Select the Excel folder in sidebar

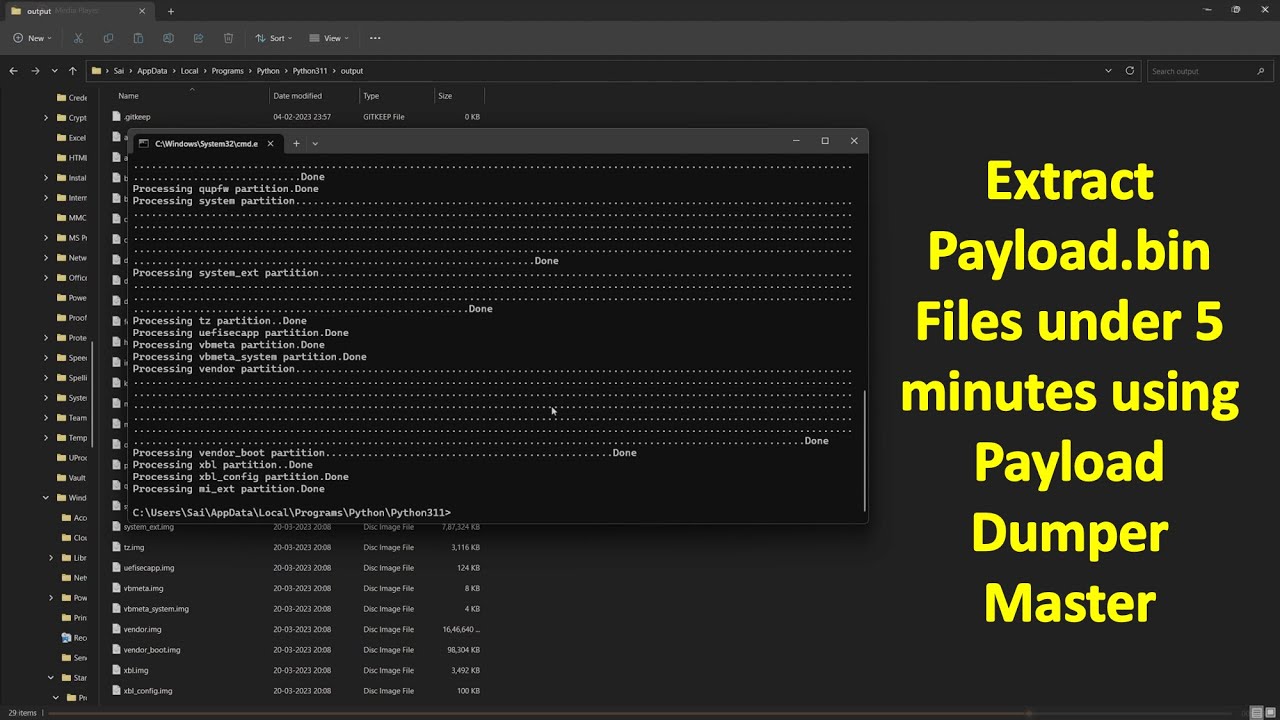pyautogui.click(x=71, y=138)
